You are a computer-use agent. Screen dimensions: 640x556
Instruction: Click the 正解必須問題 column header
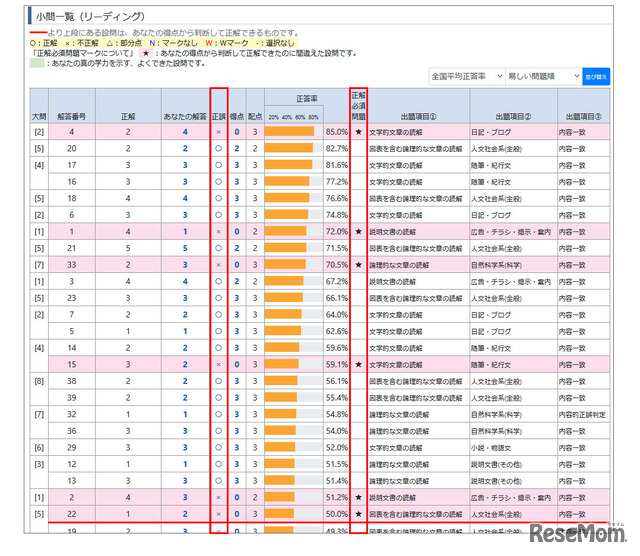coord(358,105)
